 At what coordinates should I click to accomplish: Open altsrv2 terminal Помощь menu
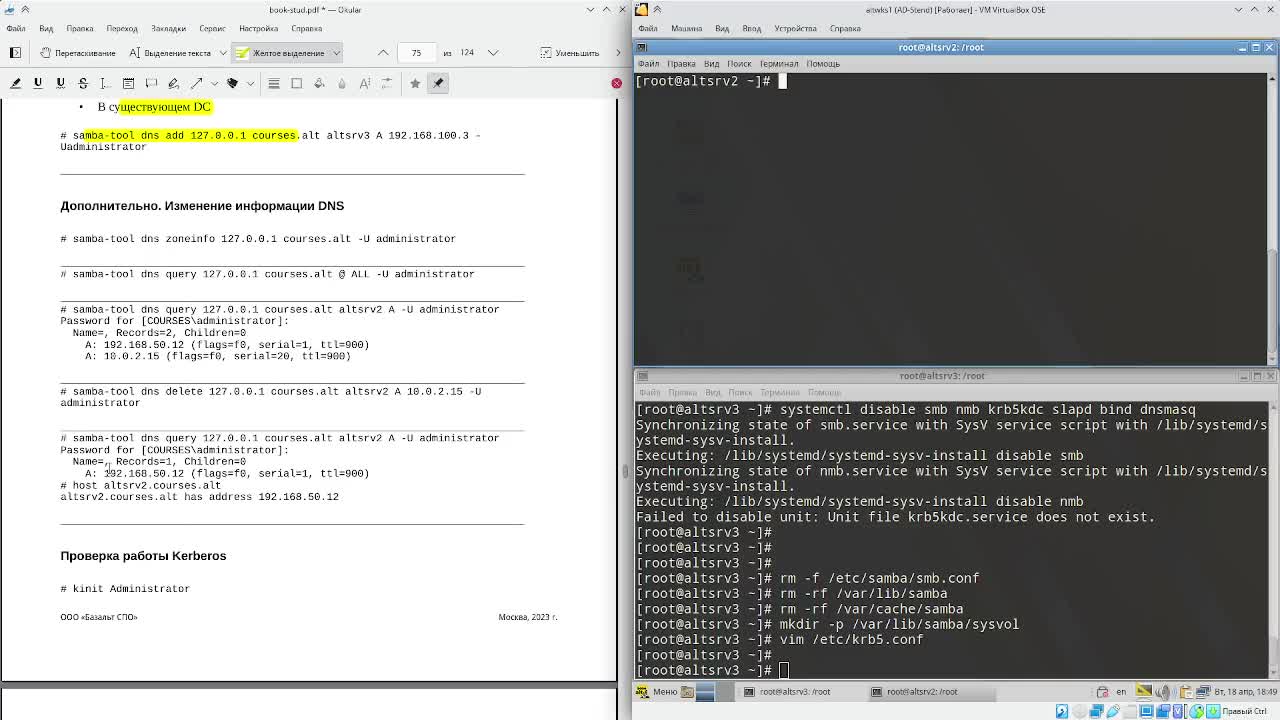823,64
